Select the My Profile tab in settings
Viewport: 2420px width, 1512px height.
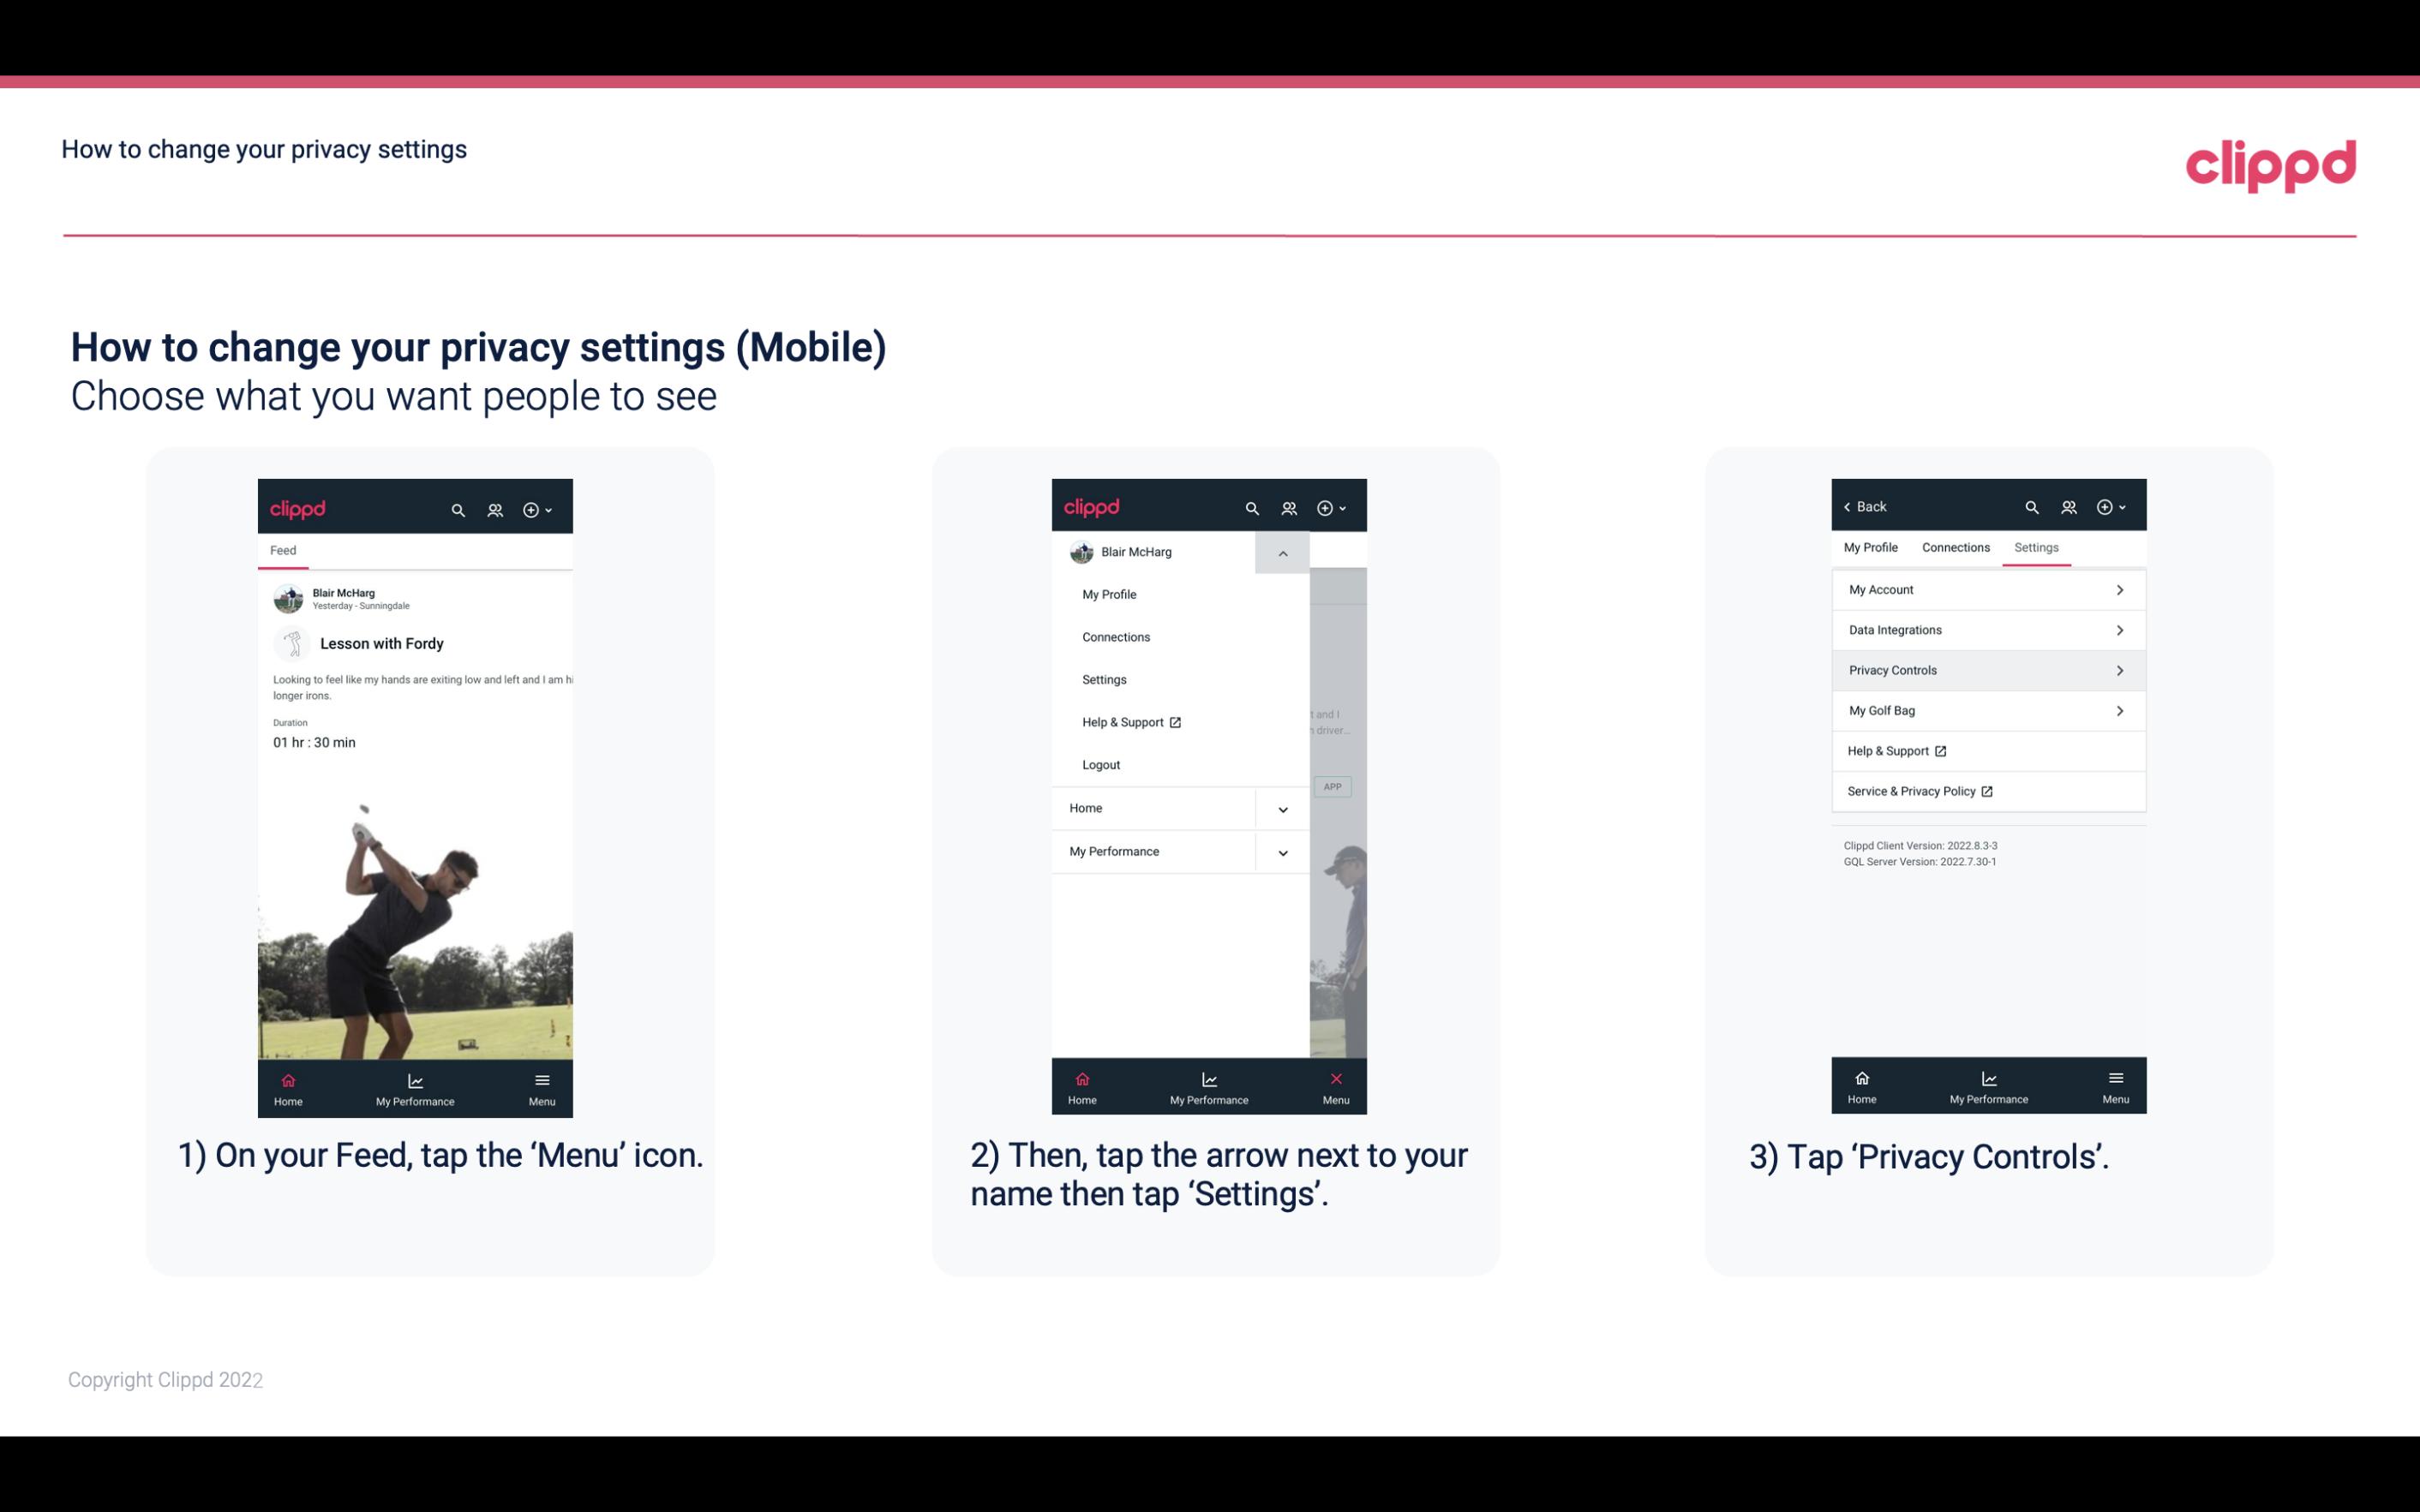1872,547
